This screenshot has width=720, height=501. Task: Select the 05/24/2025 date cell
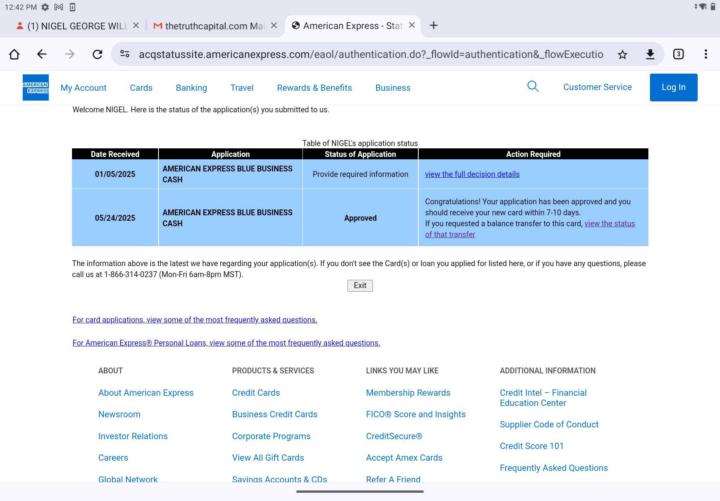coord(115,218)
